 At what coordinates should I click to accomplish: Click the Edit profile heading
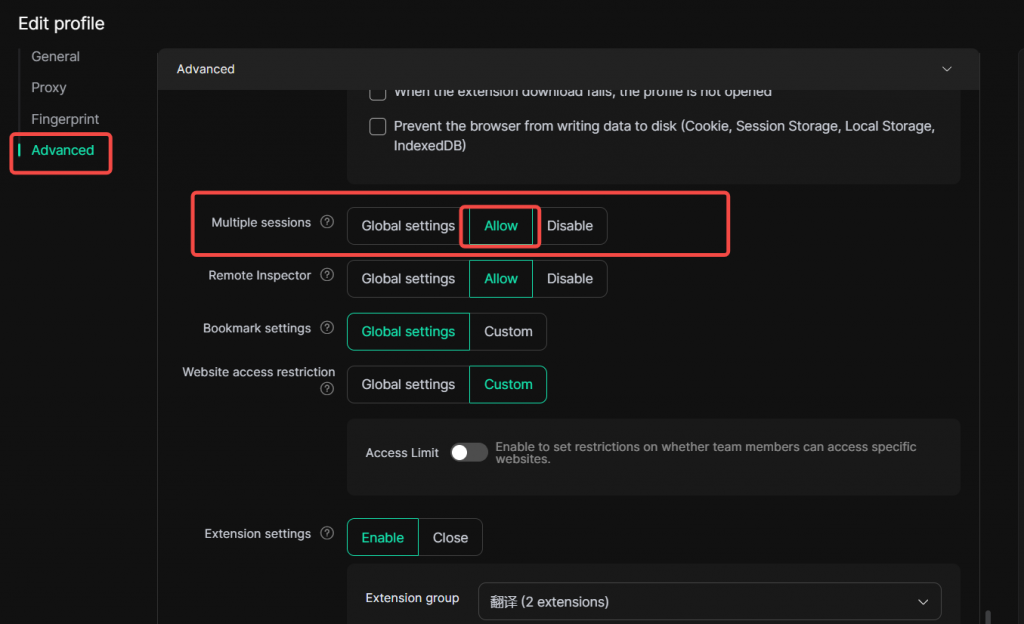coord(61,23)
